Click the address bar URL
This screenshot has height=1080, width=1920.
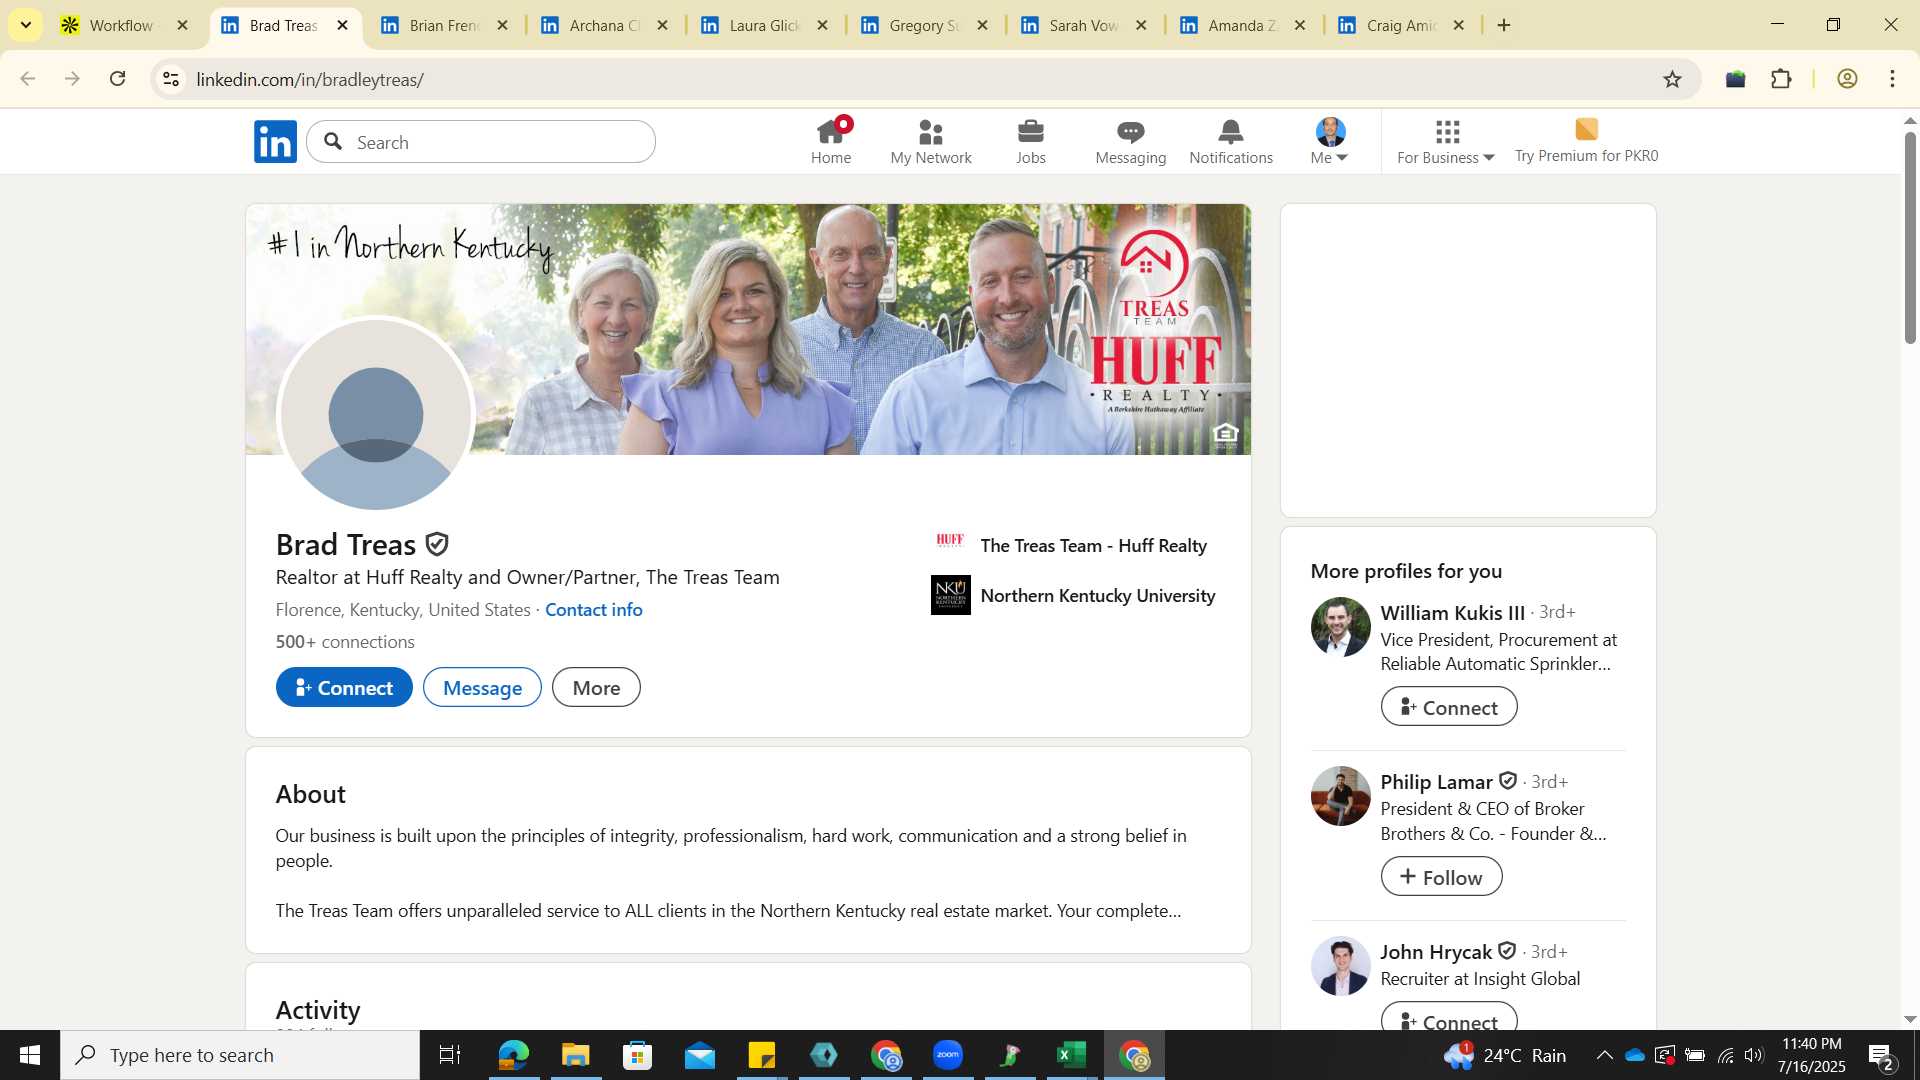[x=310, y=79]
